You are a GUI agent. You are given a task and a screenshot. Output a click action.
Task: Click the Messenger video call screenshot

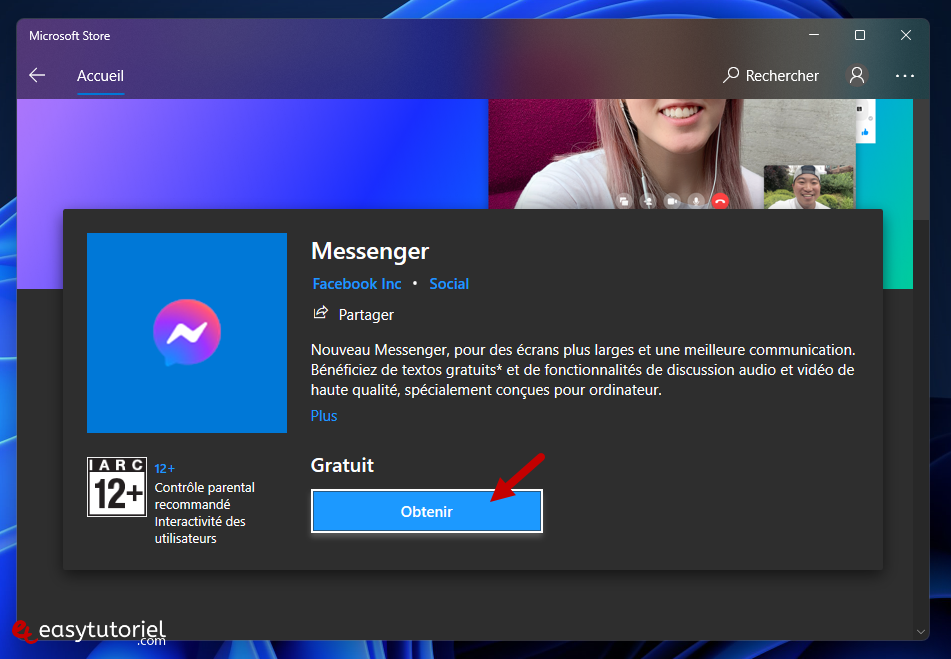[x=671, y=154]
